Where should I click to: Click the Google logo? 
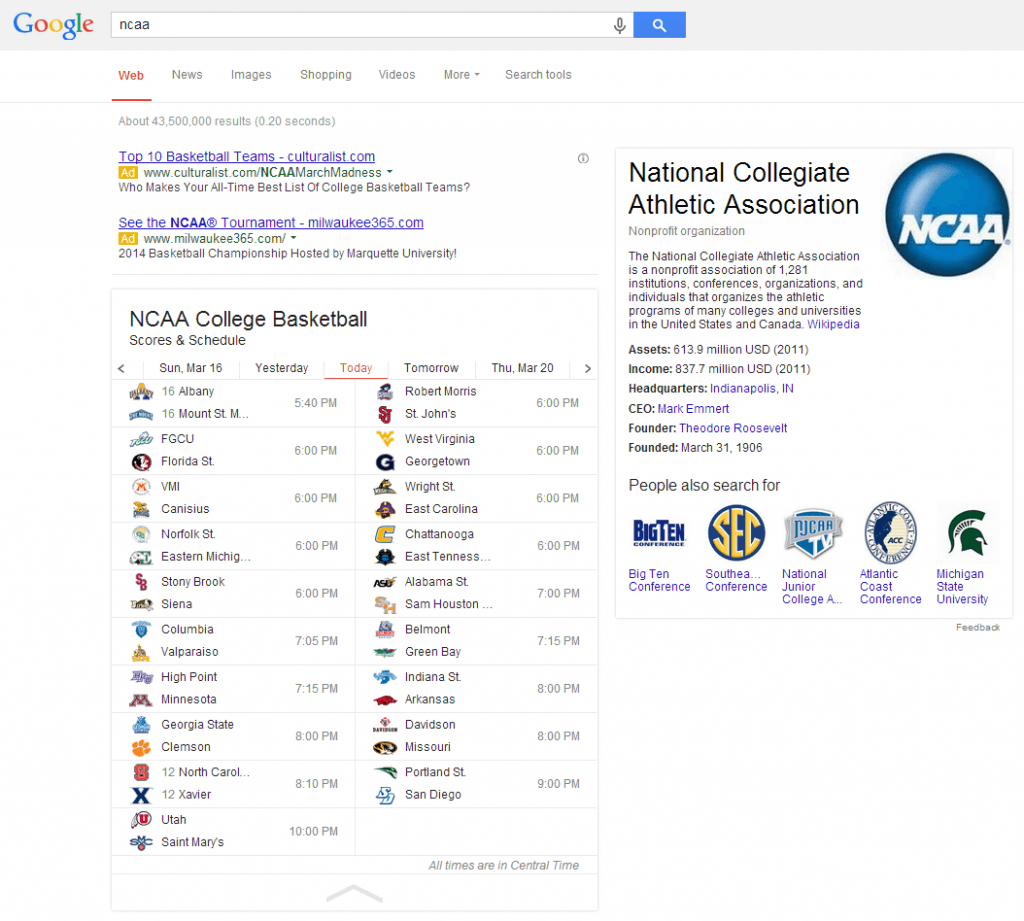click(54, 25)
